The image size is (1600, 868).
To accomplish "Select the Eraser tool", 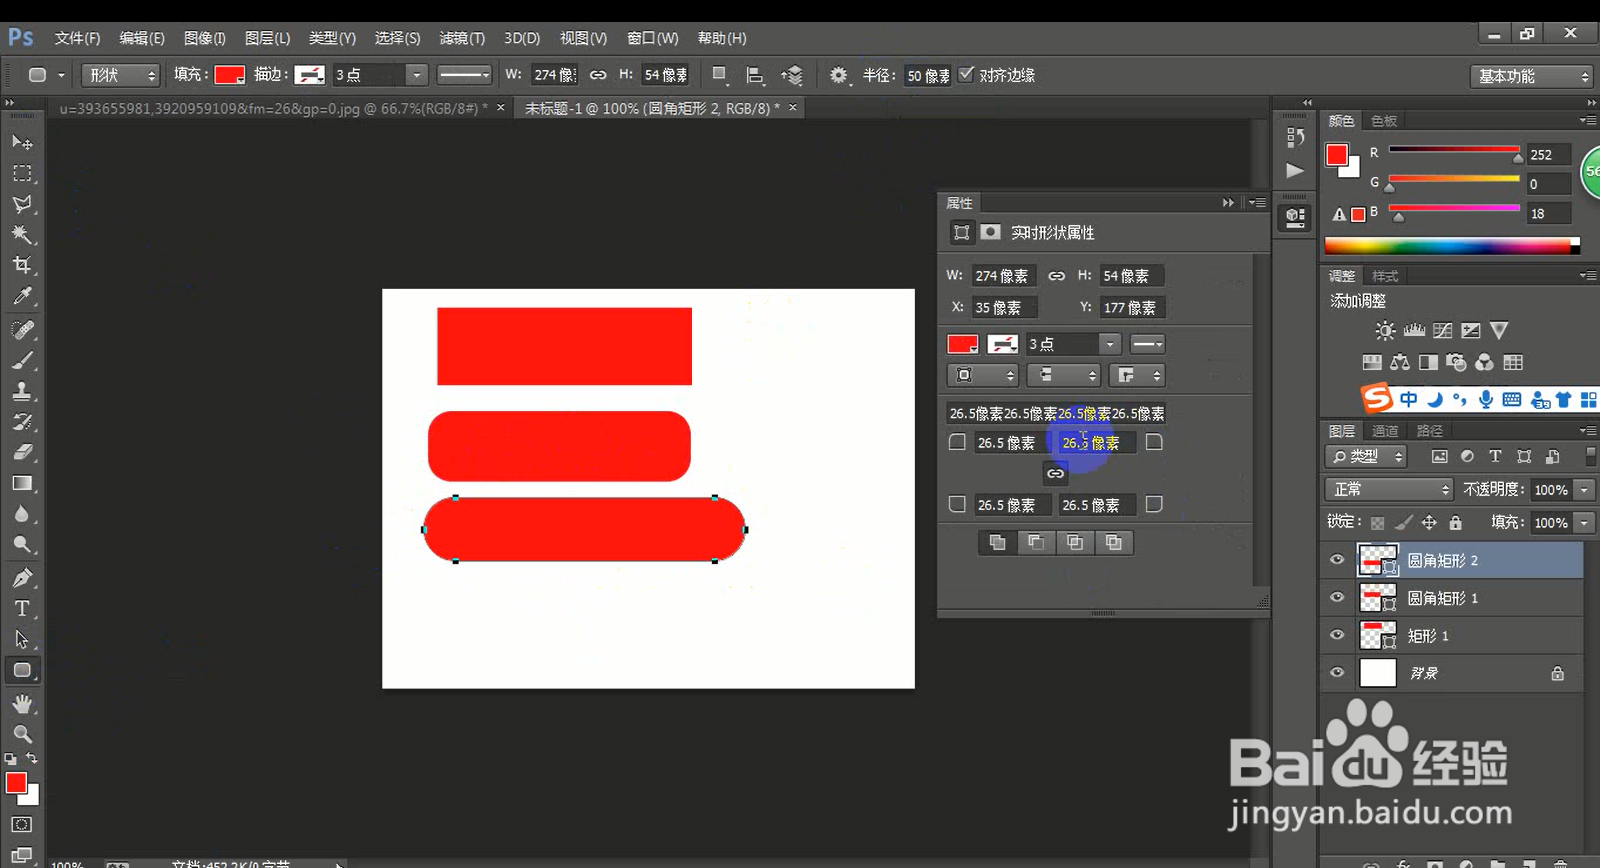I will click(22, 452).
